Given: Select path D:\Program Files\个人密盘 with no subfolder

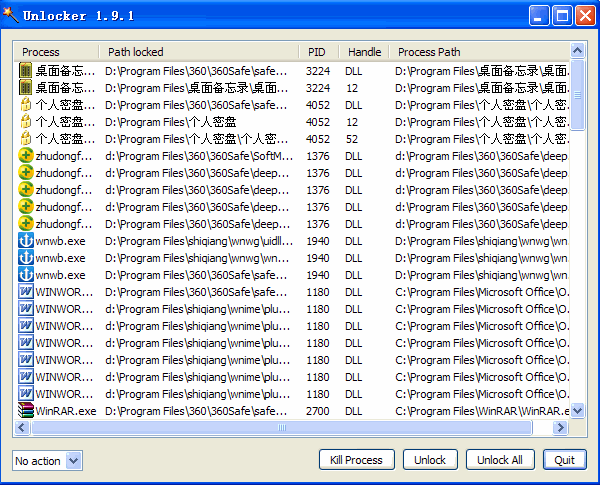Looking at the screenshot, I should [171, 122].
